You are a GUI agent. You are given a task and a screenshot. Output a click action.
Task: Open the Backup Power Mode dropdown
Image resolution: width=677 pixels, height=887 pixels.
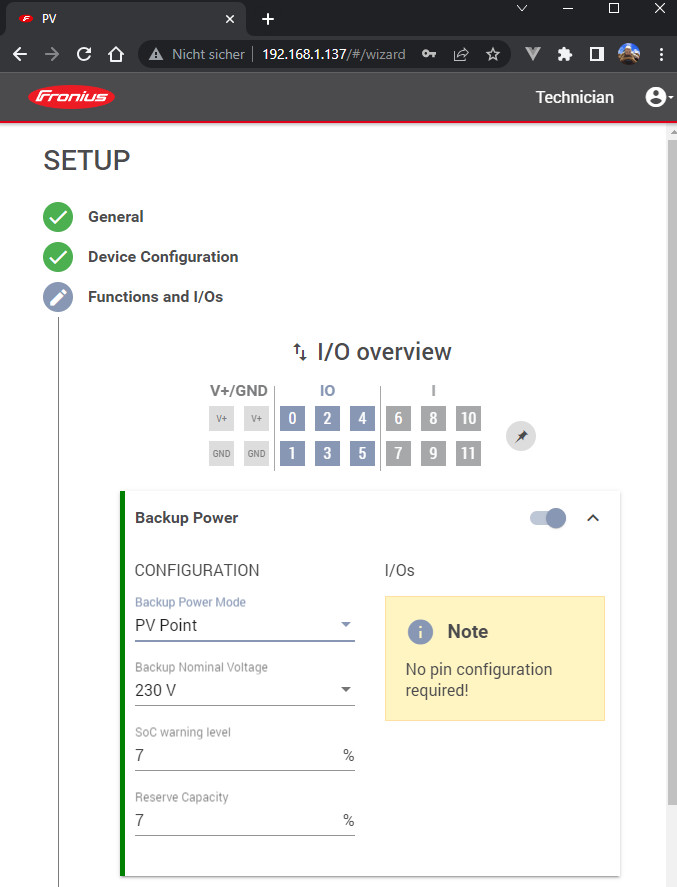pyautogui.click(x=245, y=625)
